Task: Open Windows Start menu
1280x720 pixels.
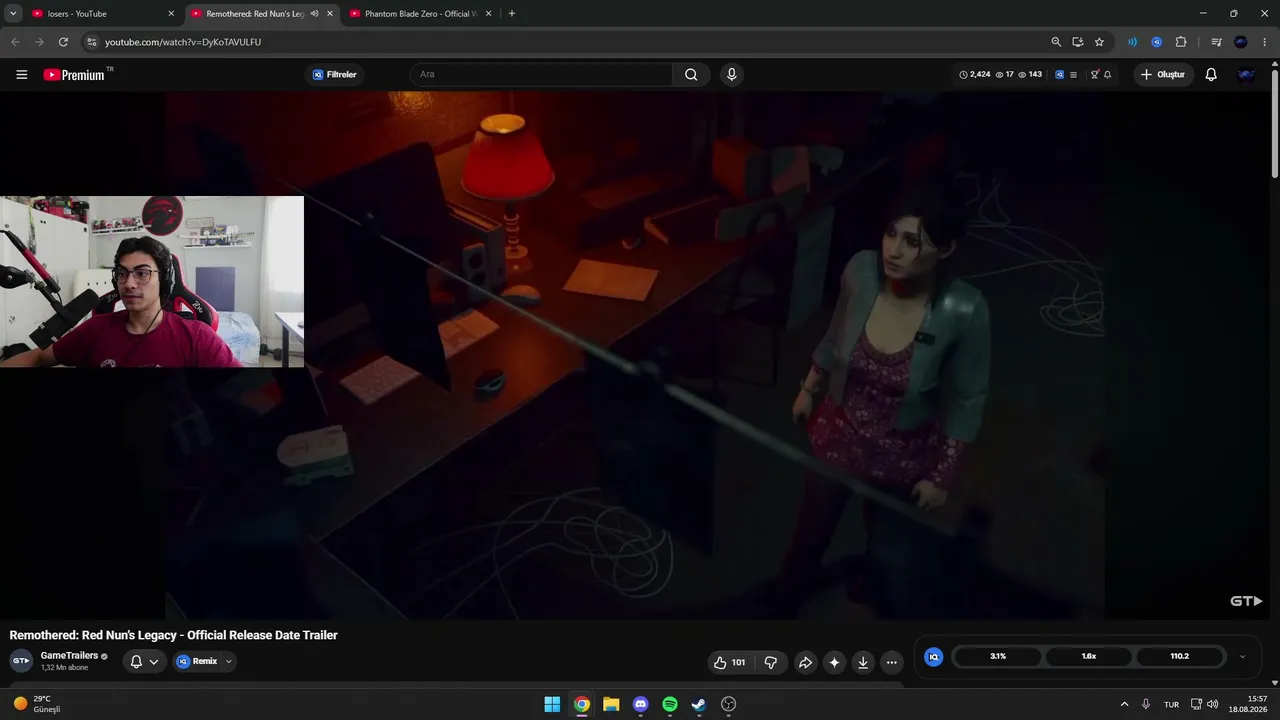Action: tap(552, 704)
